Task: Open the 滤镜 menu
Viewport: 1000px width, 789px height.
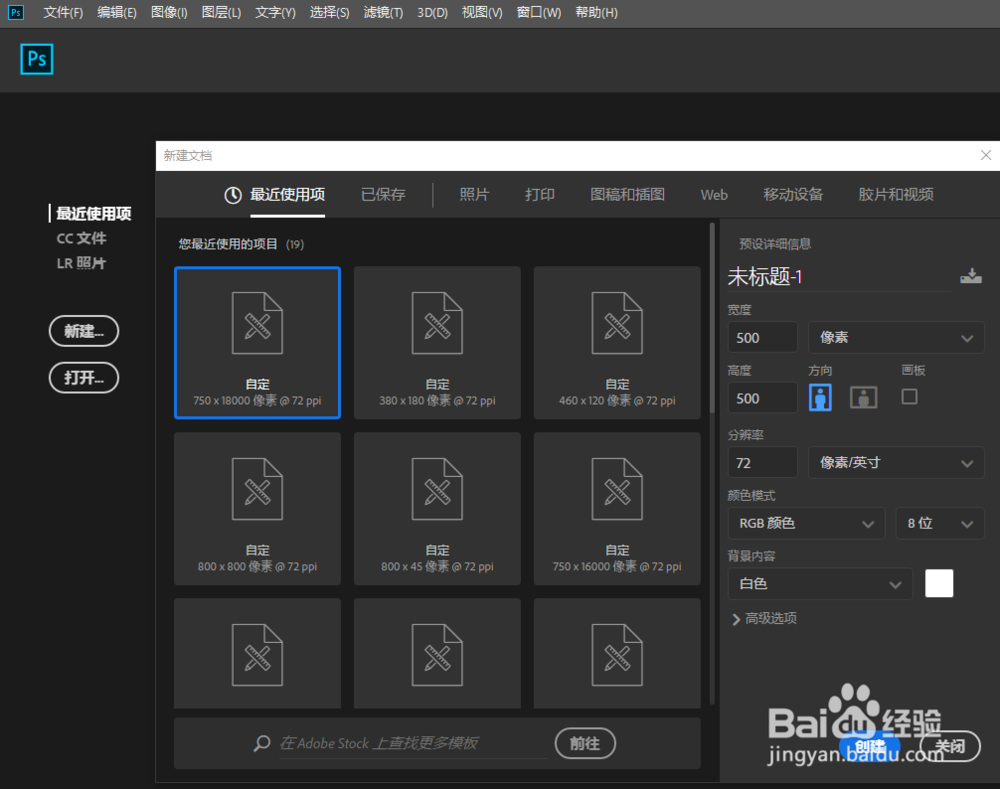Action: pos(383,12)
